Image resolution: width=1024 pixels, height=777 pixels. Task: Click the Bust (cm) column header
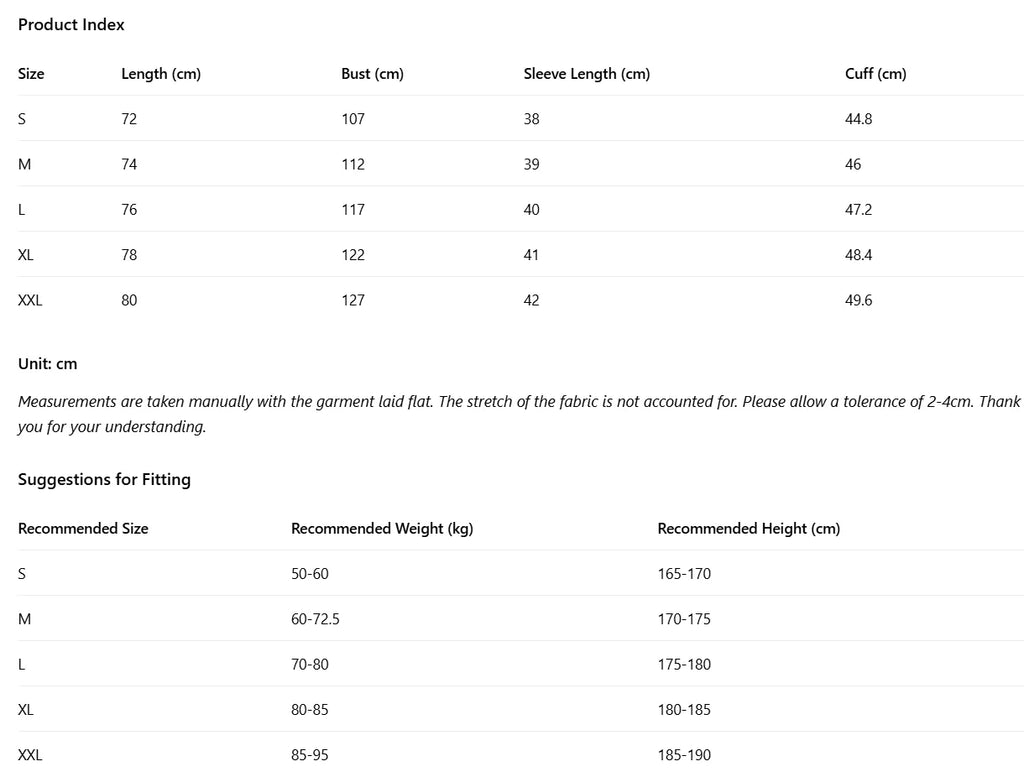coord(372,74)
